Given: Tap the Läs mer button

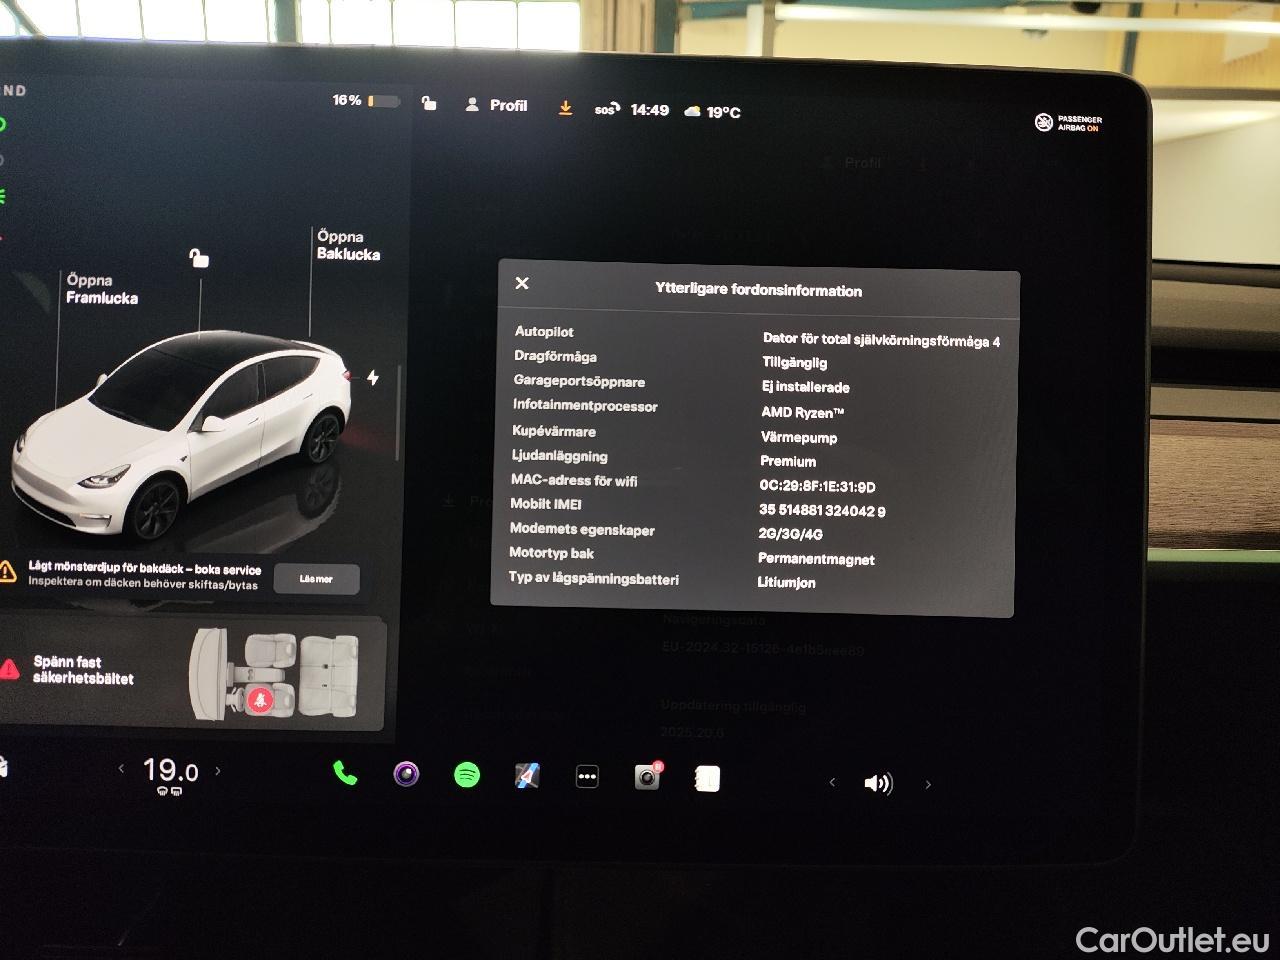Looking at the screenshot, I should pyautogui.click(x=316, y=579).
